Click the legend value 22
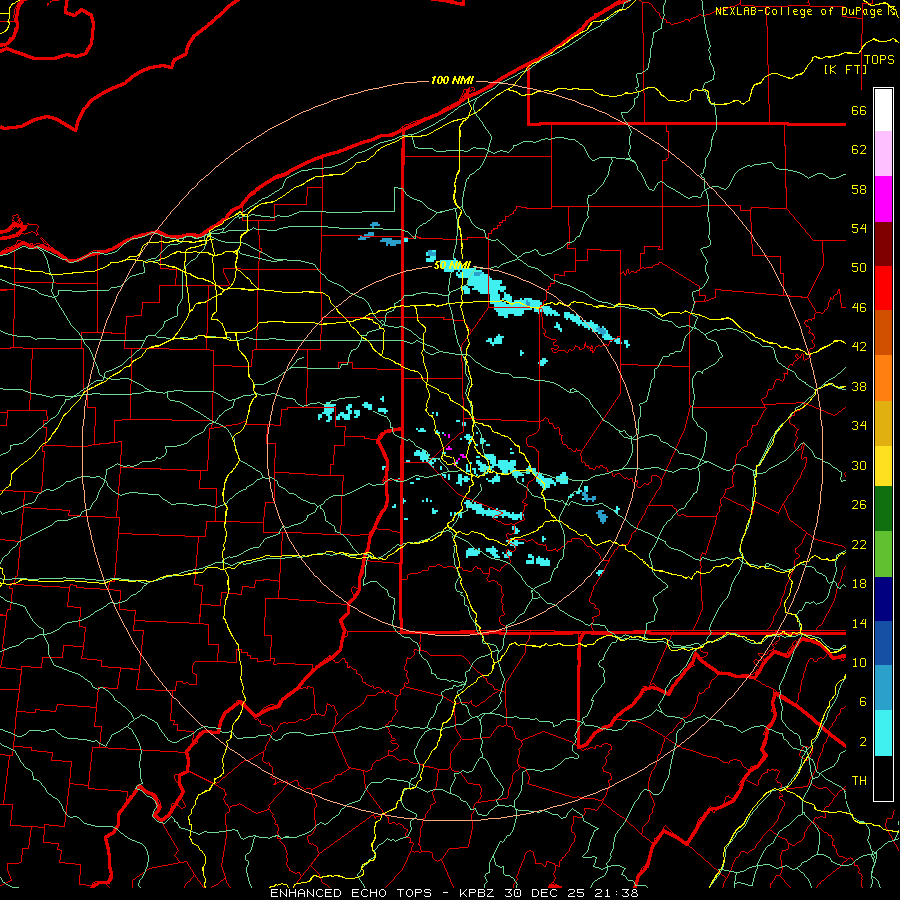900x900 pixels. 859,544
